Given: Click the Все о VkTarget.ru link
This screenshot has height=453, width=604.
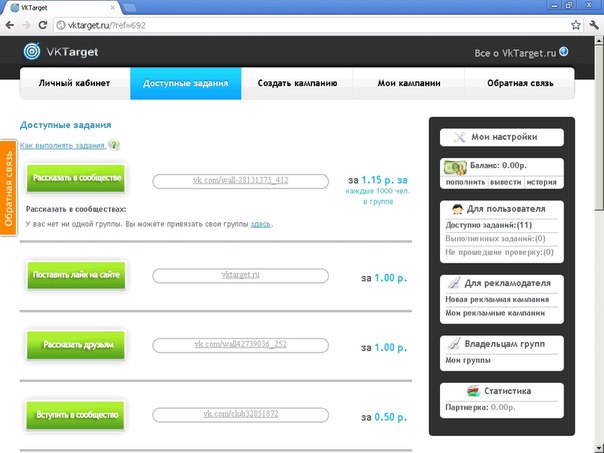Looking at the screenshot, I should pos(515,53).
